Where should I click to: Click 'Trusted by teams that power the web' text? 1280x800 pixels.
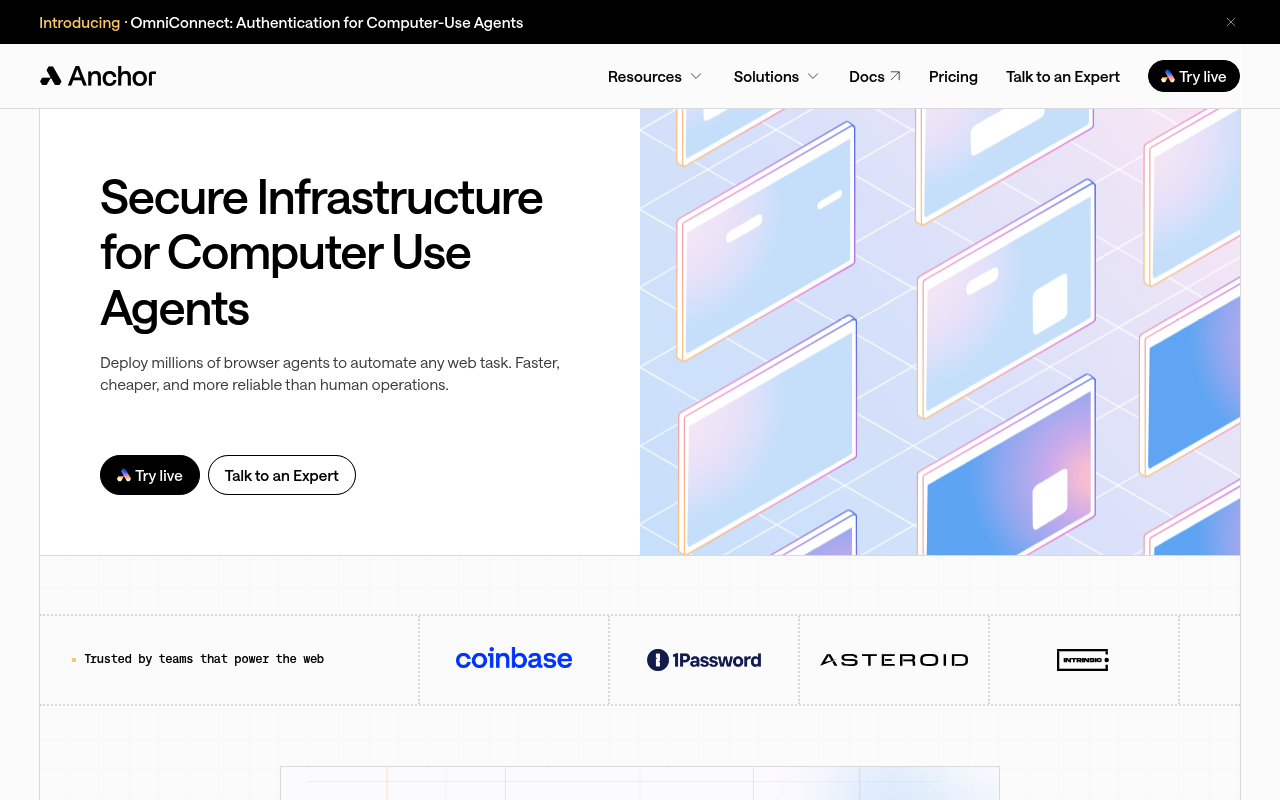click(204, 659)
